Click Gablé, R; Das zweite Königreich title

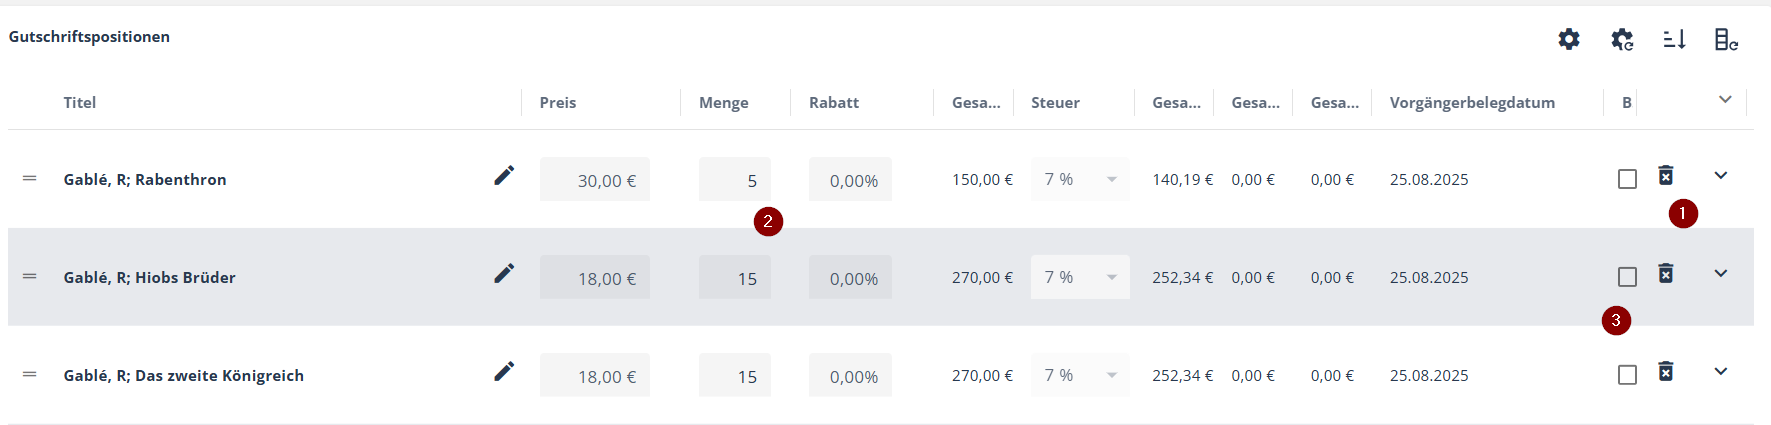(x=184, y=375)
